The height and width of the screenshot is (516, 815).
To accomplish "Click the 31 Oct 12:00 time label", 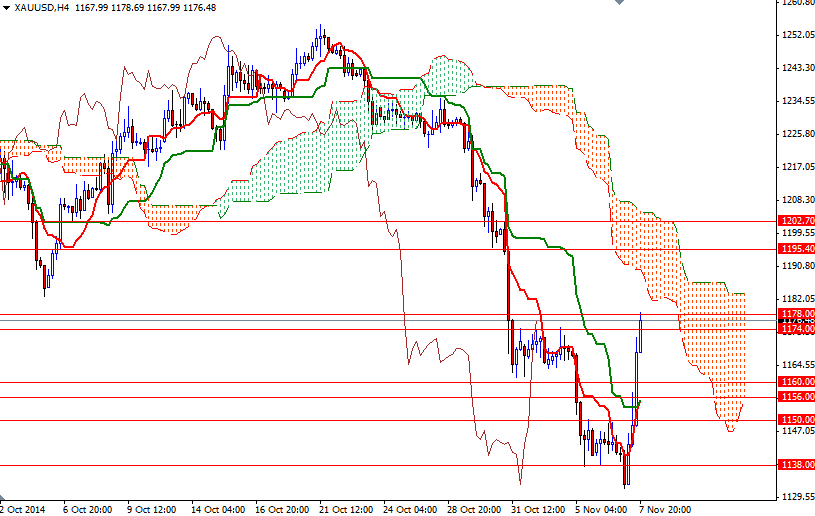I will pos(538,509).
